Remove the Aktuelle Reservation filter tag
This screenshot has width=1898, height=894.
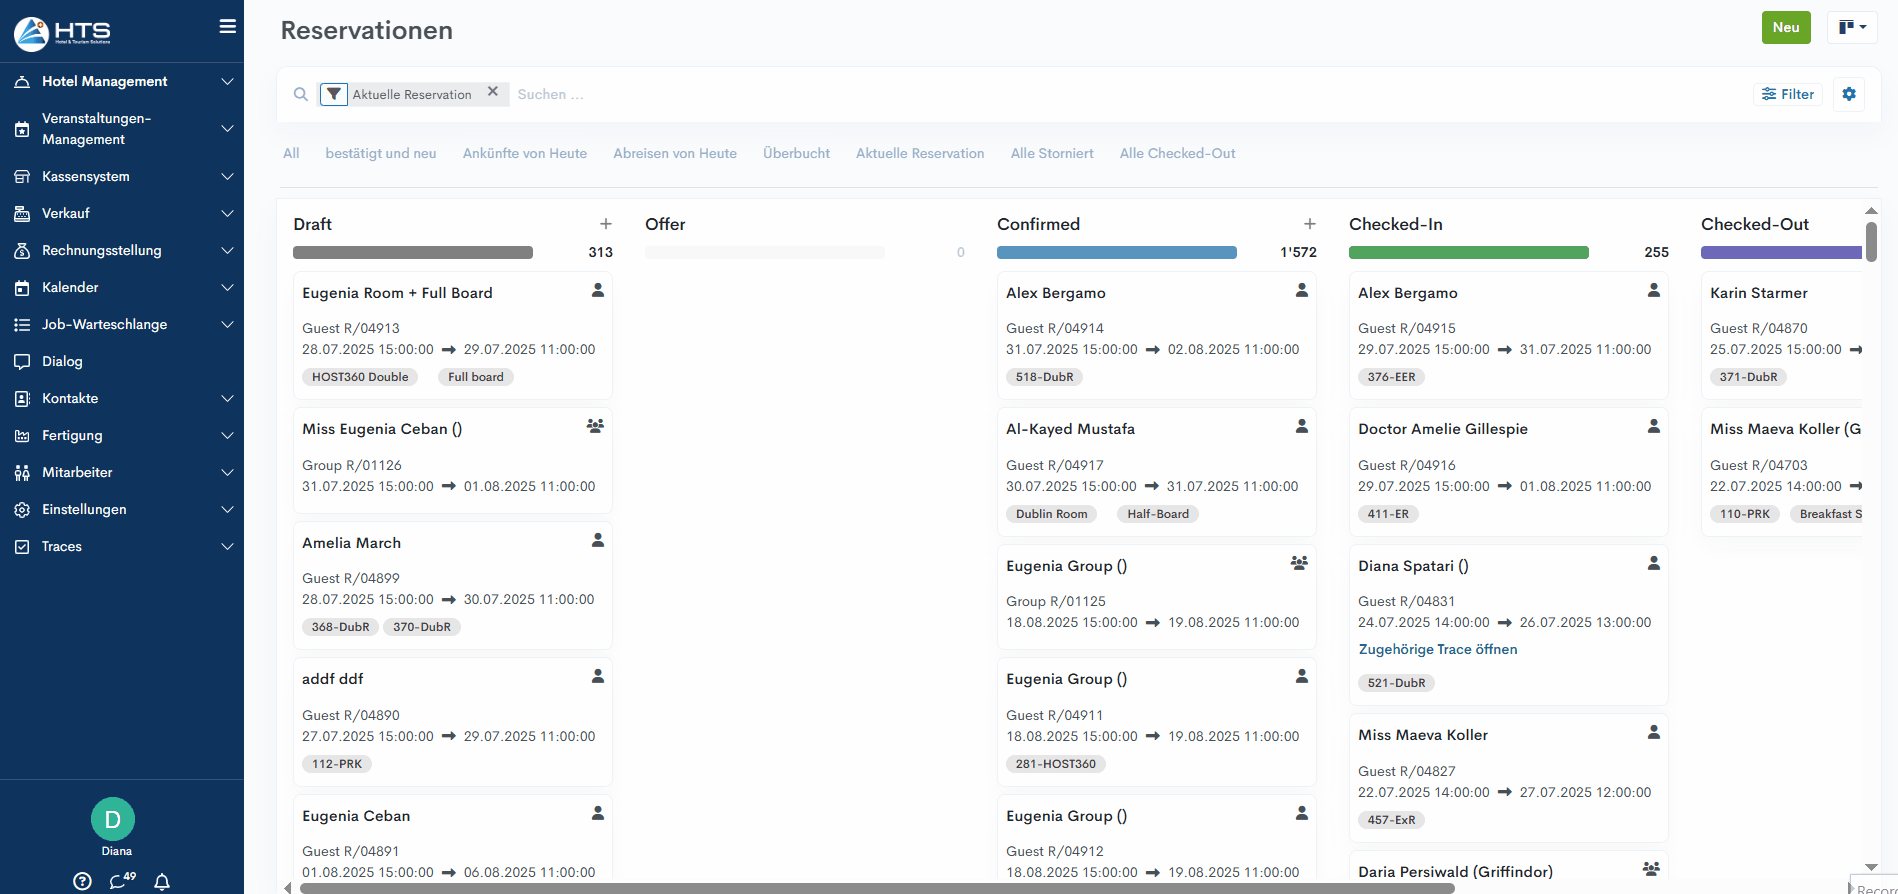point(493,92)
